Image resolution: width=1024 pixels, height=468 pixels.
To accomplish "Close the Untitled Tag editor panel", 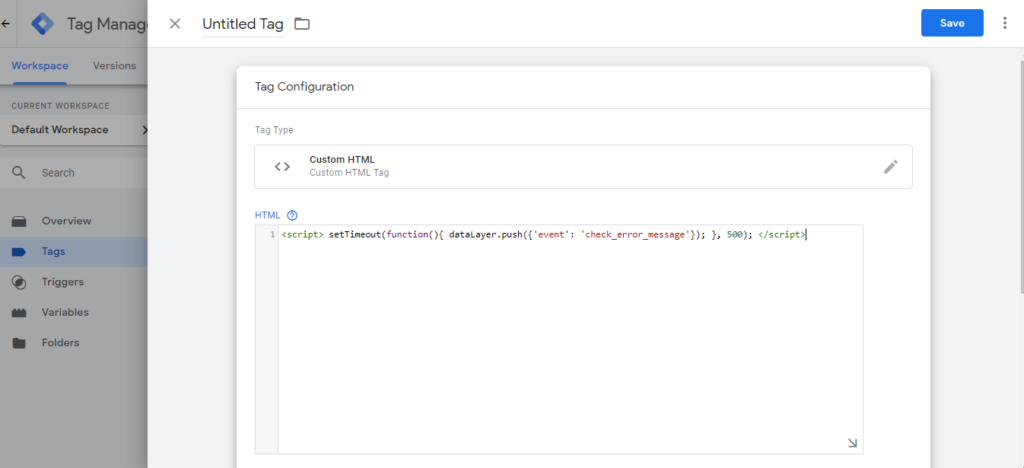I will 174,24.
